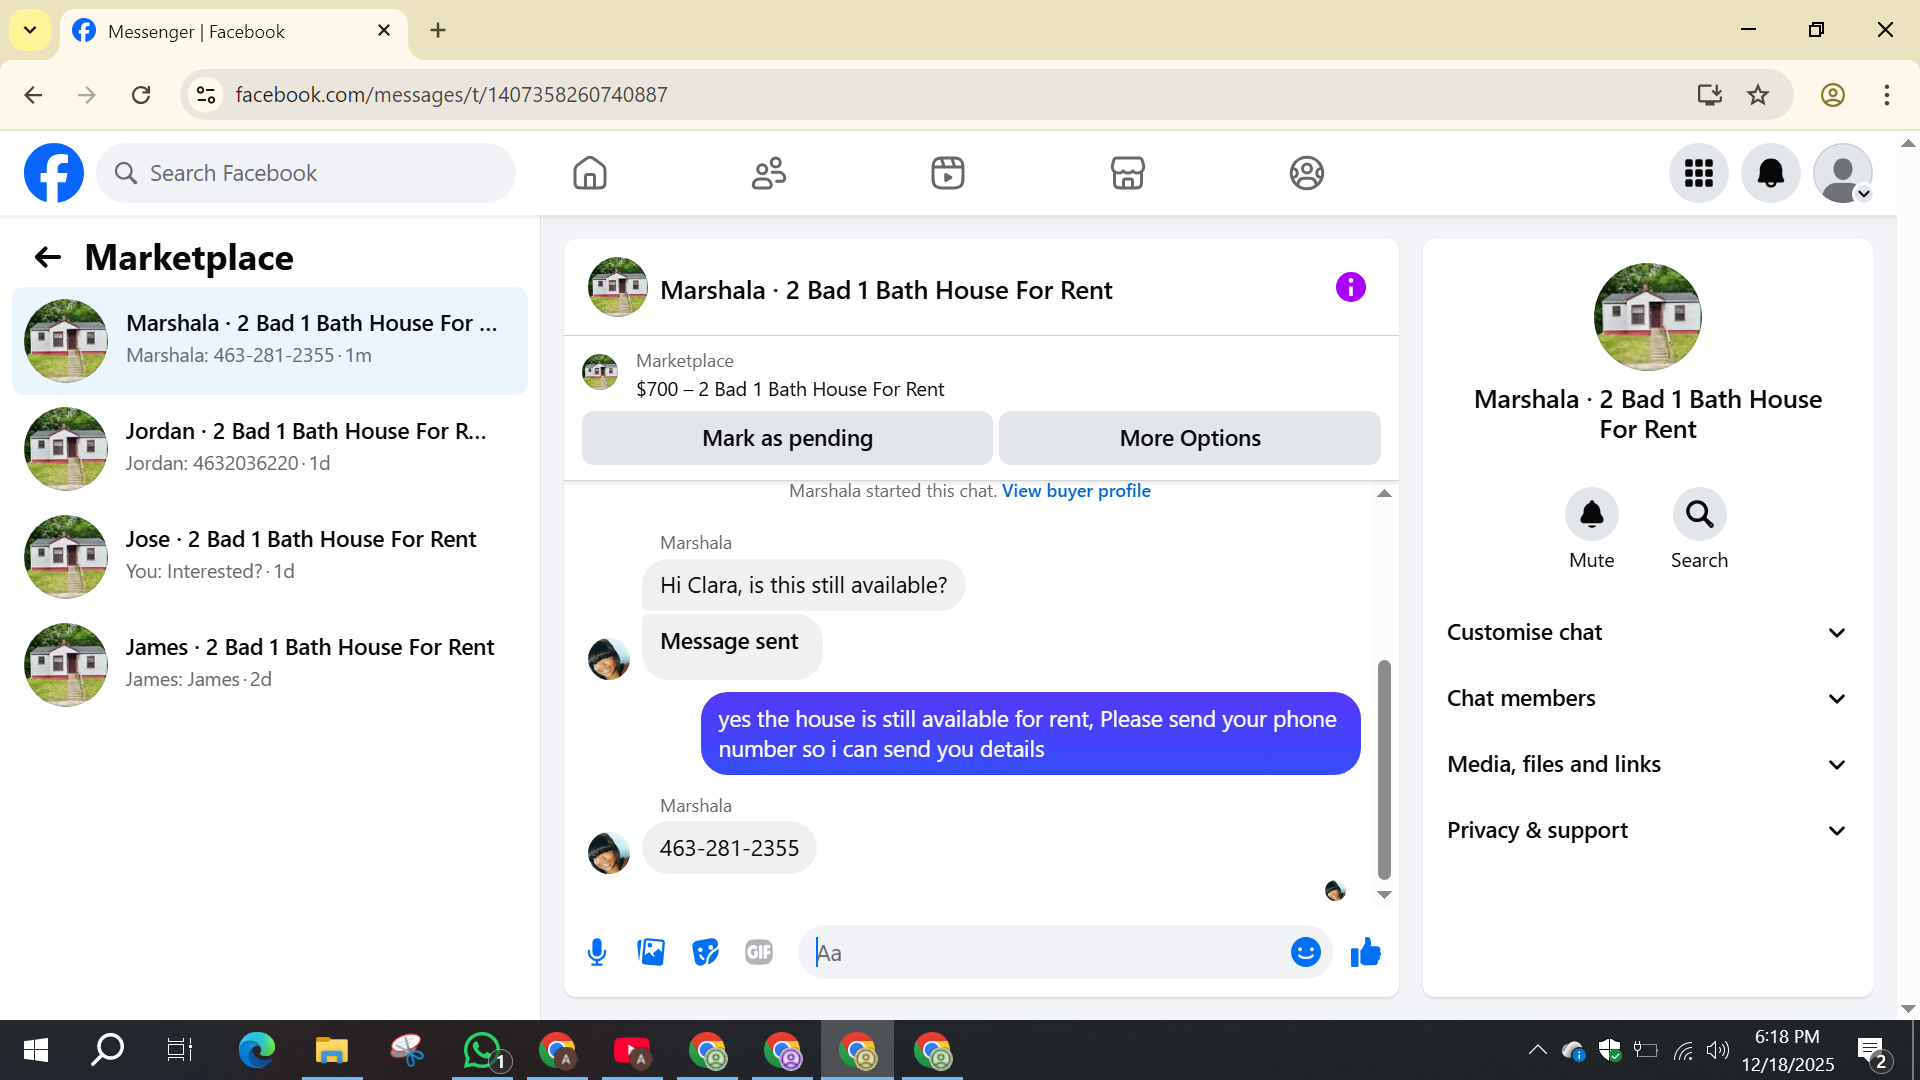Open the Groups icon in top navigation
This screenshot has height=1080, width=1920.
tap(1307, 173)
